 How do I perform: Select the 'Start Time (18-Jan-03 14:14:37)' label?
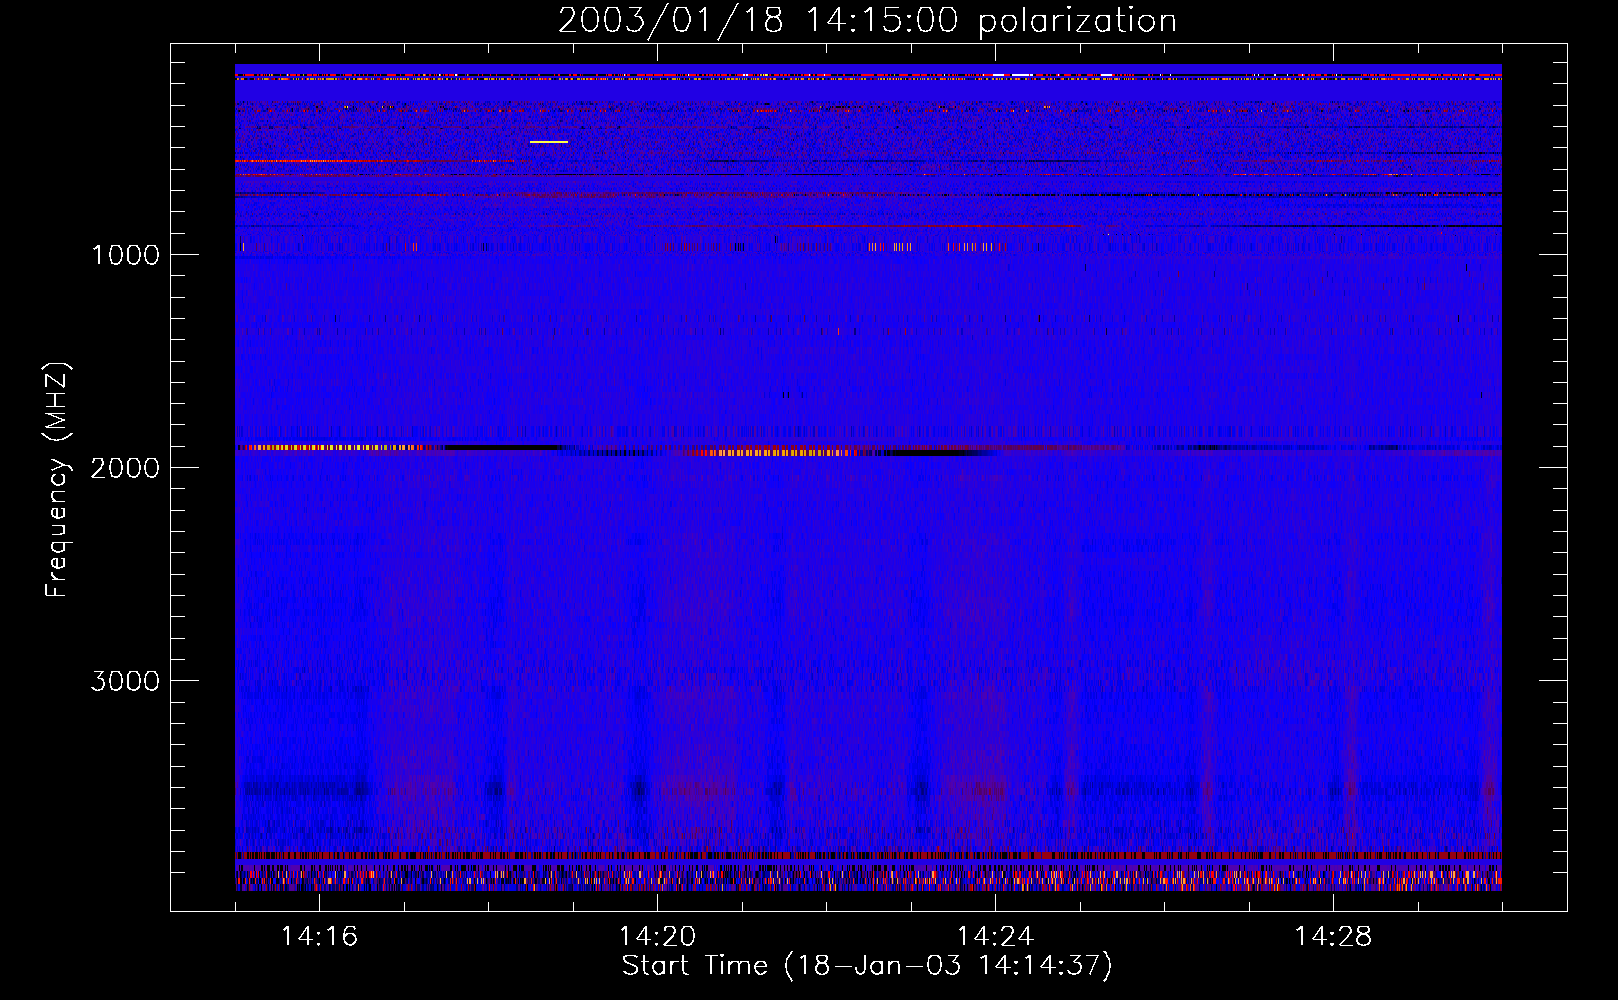pos(867,966)
